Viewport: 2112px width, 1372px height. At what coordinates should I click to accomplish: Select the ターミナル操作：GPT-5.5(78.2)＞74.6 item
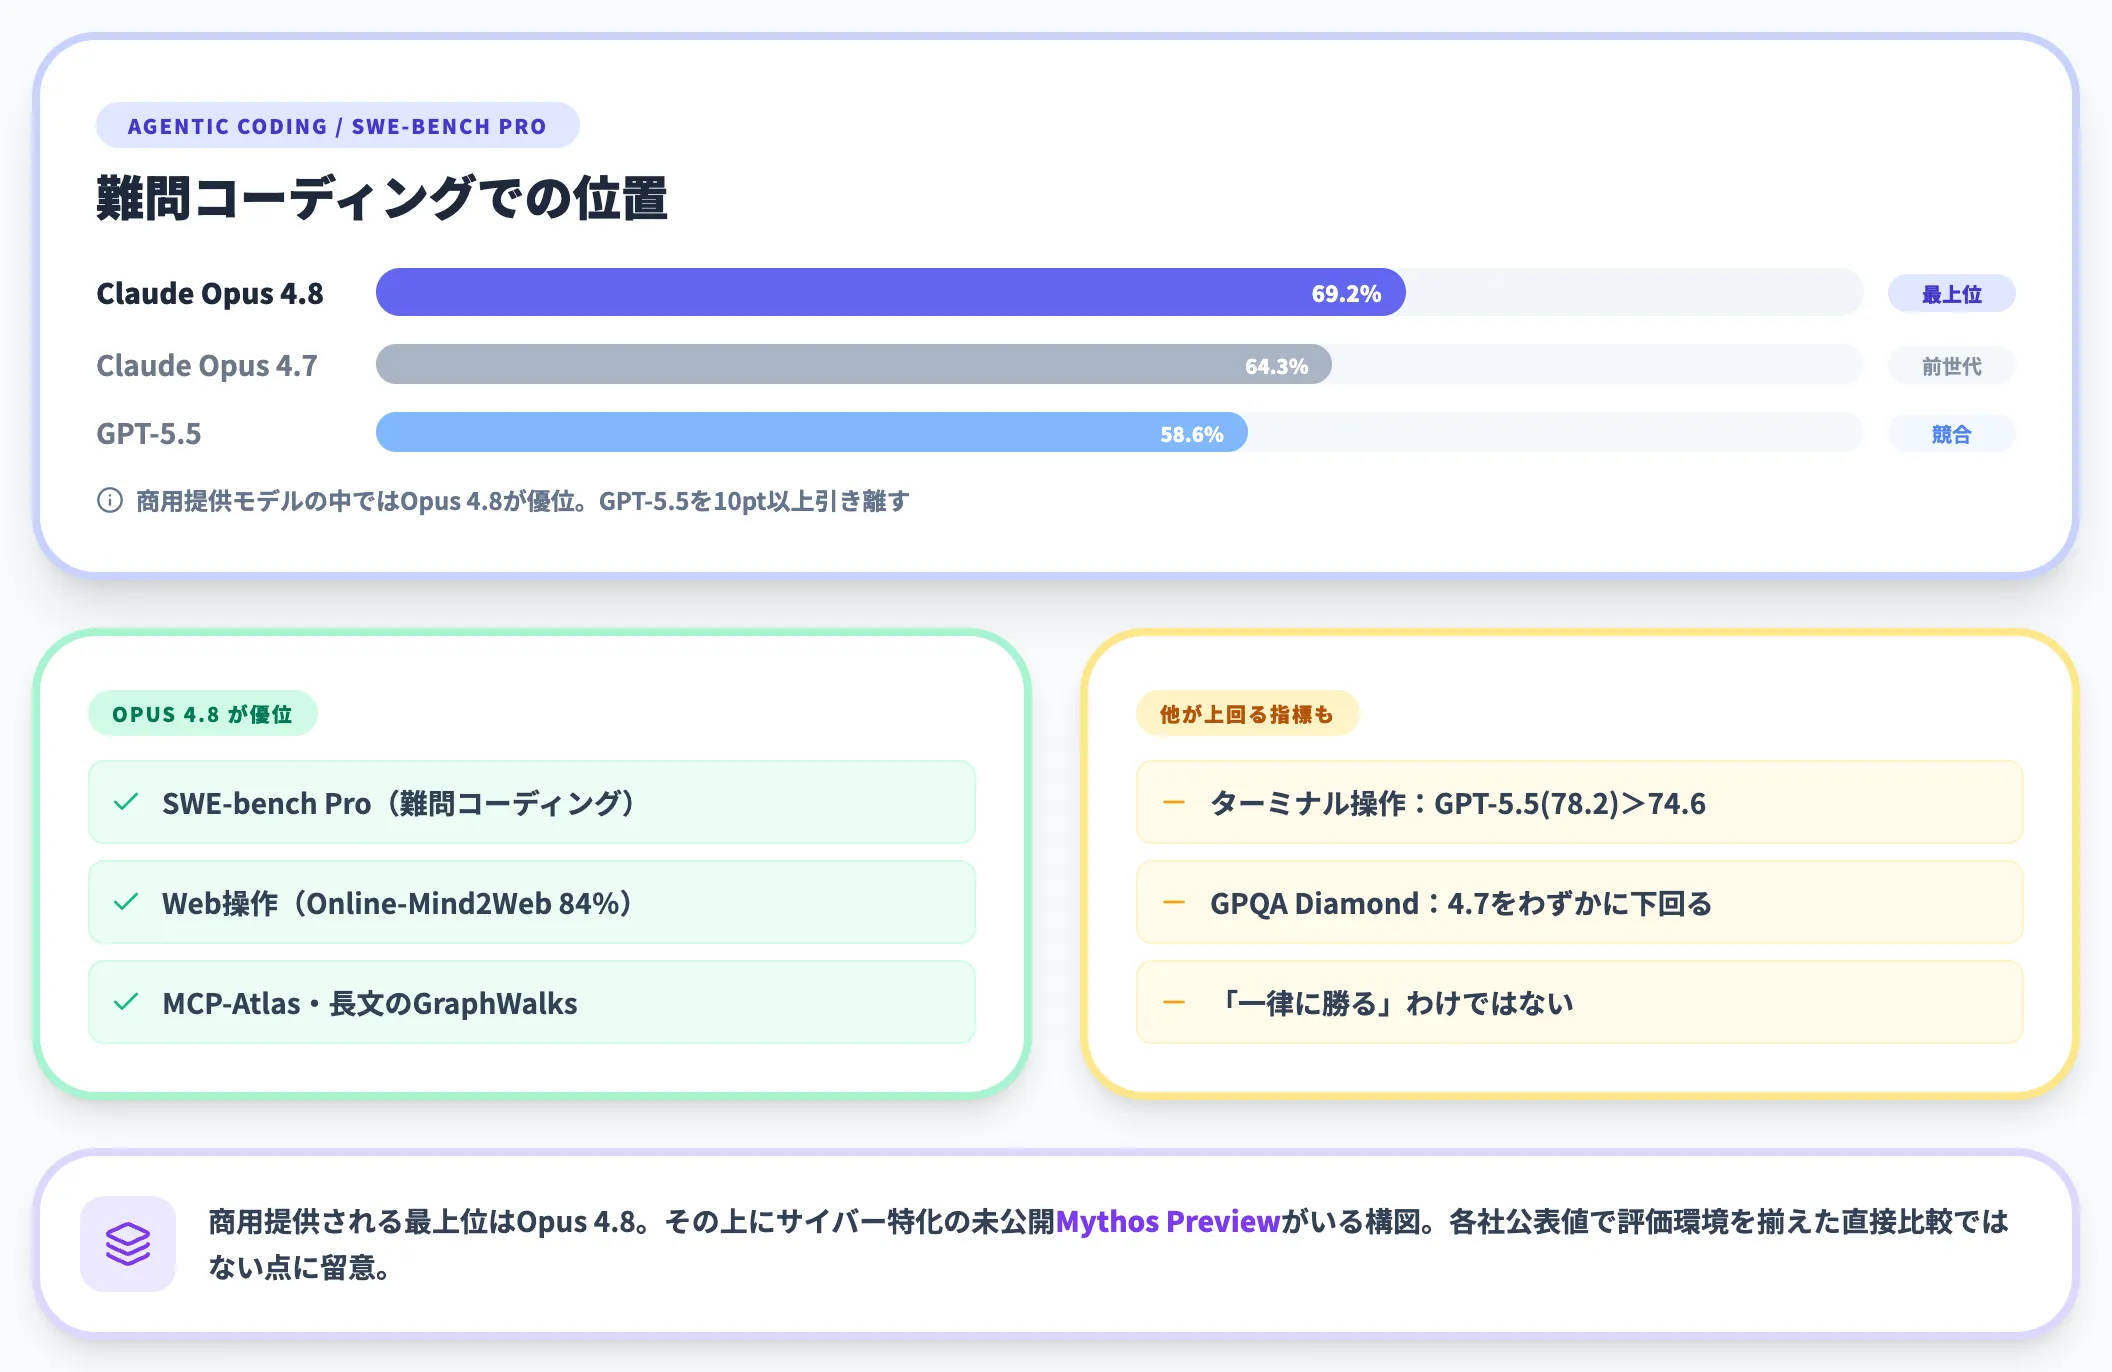coord(1580,802)
